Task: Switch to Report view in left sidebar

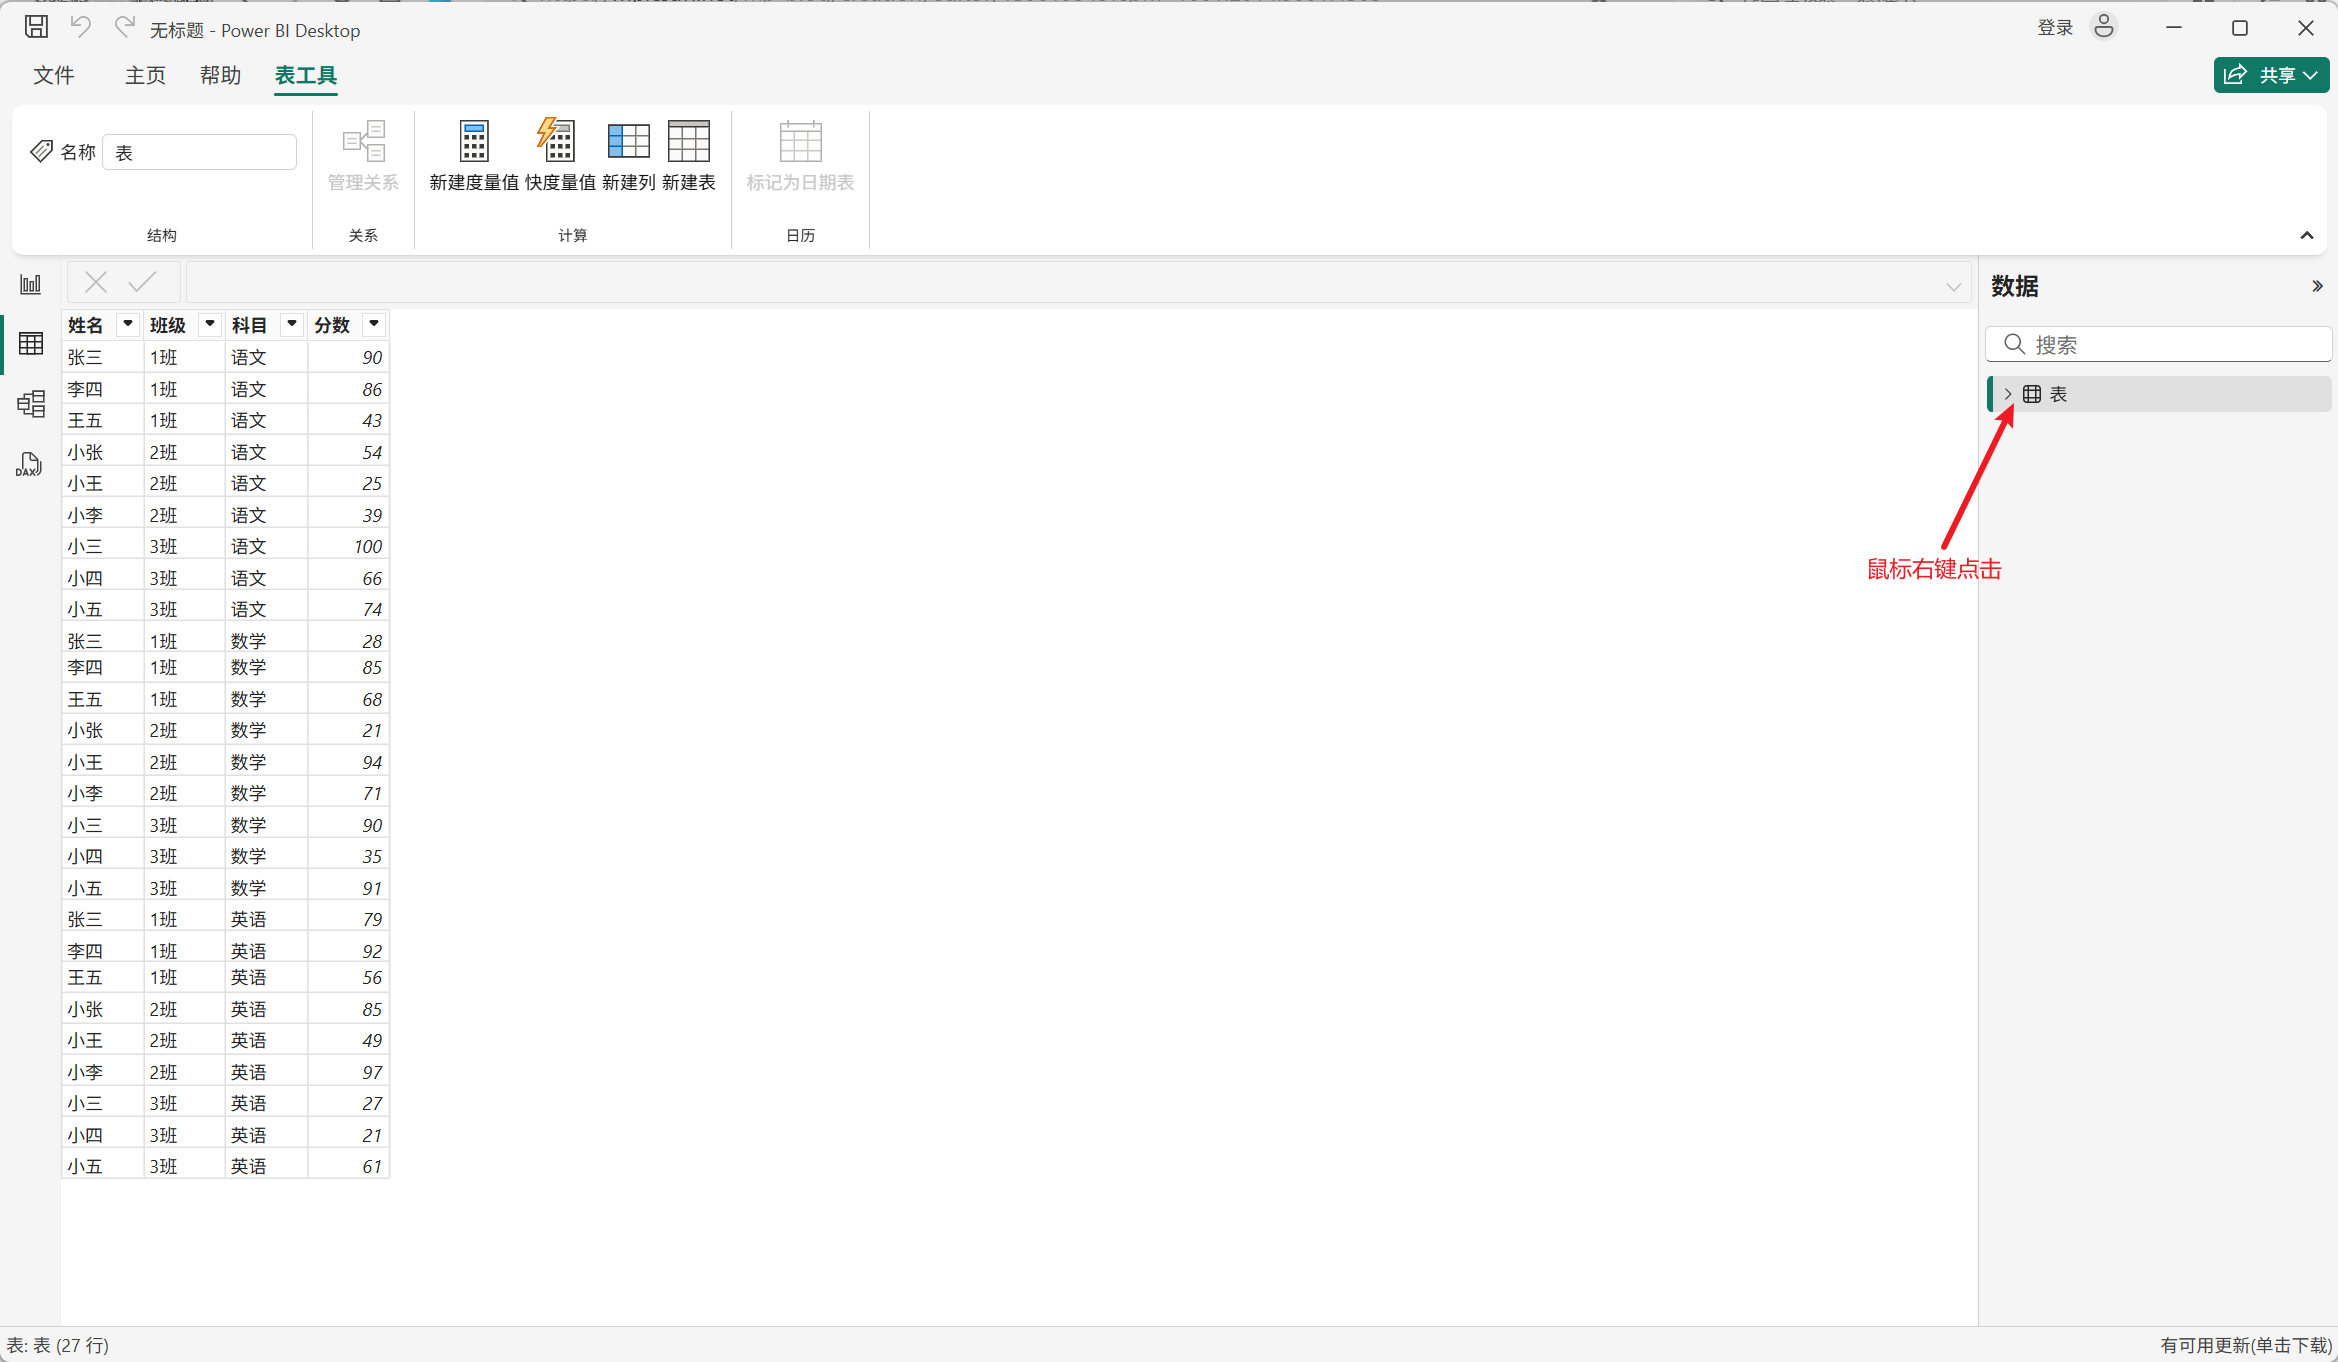Action: pos(31,285)
